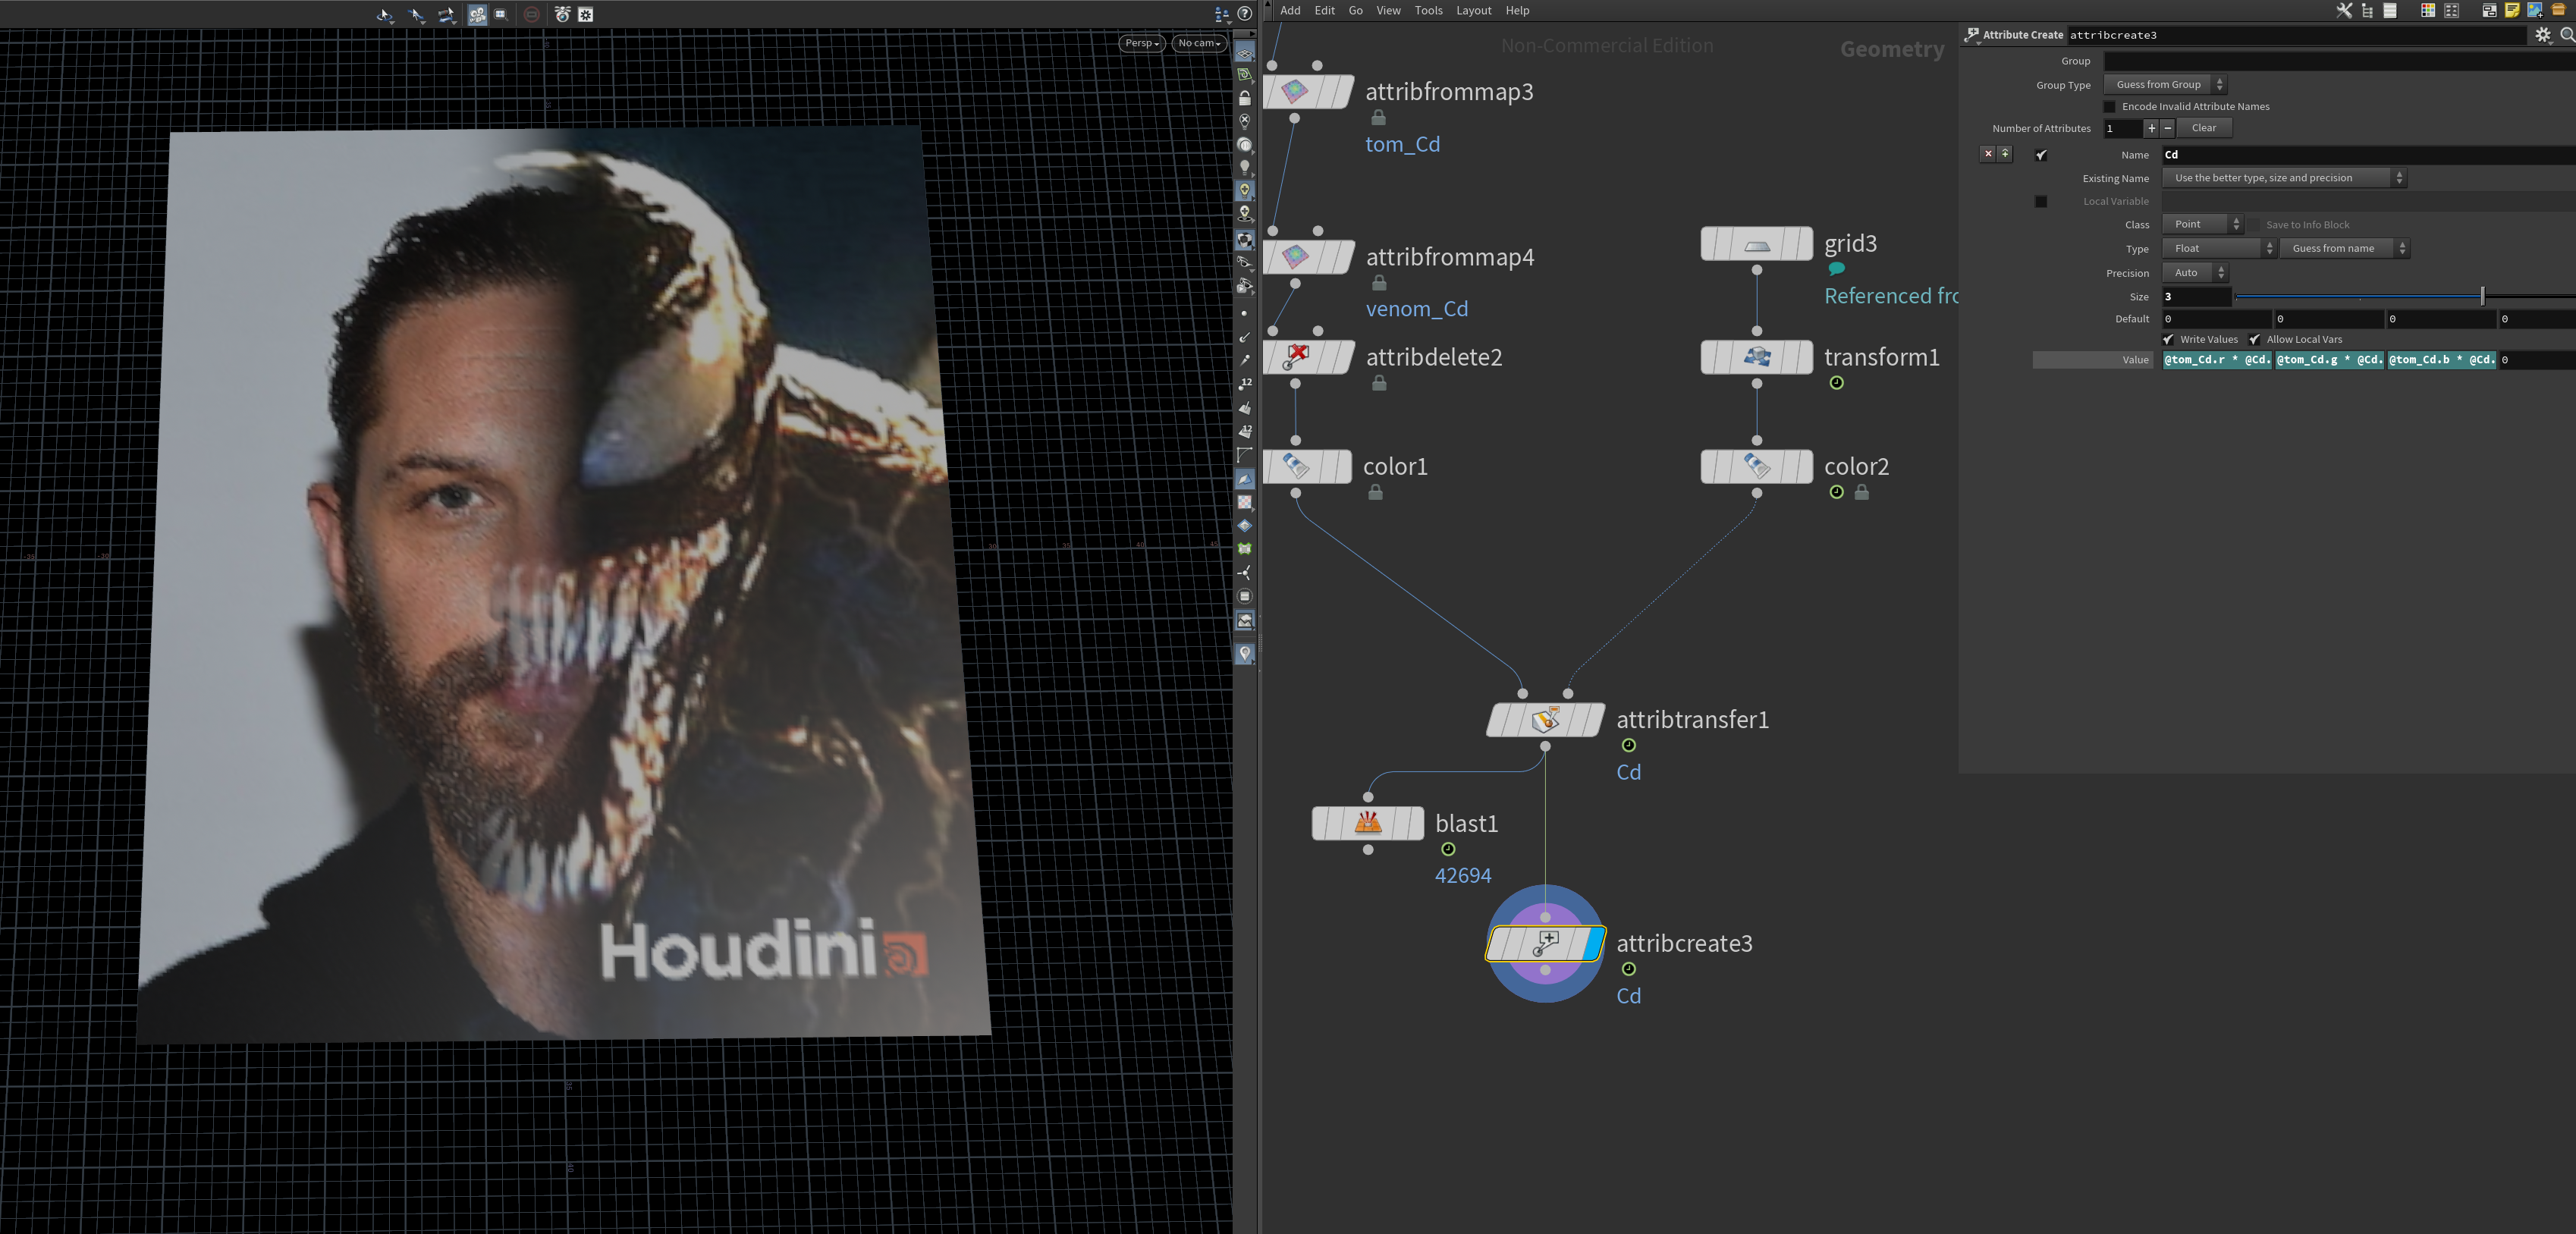Open the Add menu in network editor
2576x1234 pixels.
click(x=1290, y=10)
